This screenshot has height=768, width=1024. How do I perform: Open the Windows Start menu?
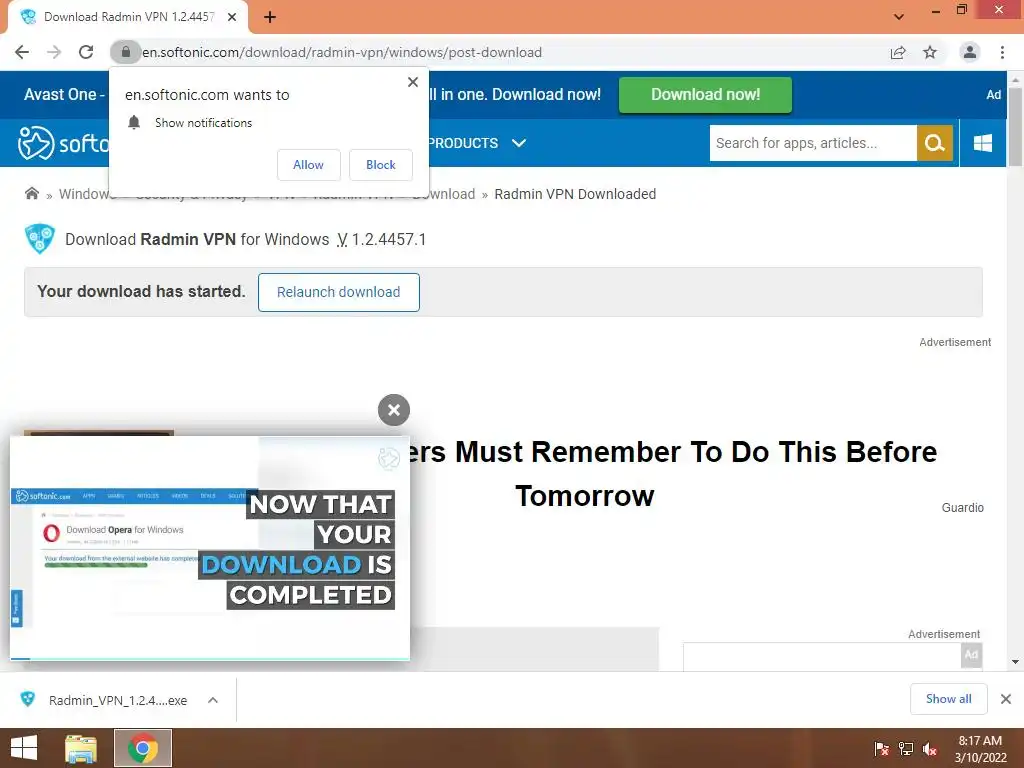(x=24, y=748)
